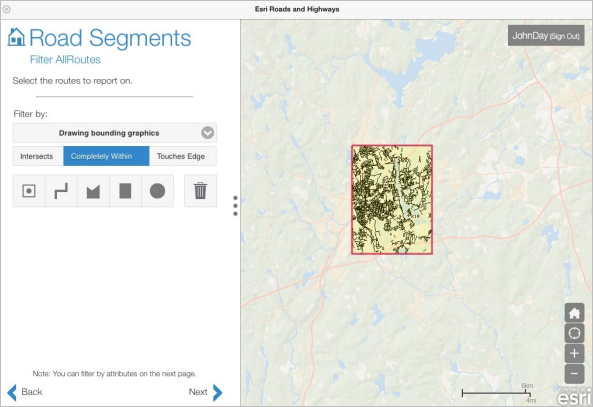Delete drawn graphics with trash icon
The width and height of the screenshot is (593, 407).
click(200, 191)
